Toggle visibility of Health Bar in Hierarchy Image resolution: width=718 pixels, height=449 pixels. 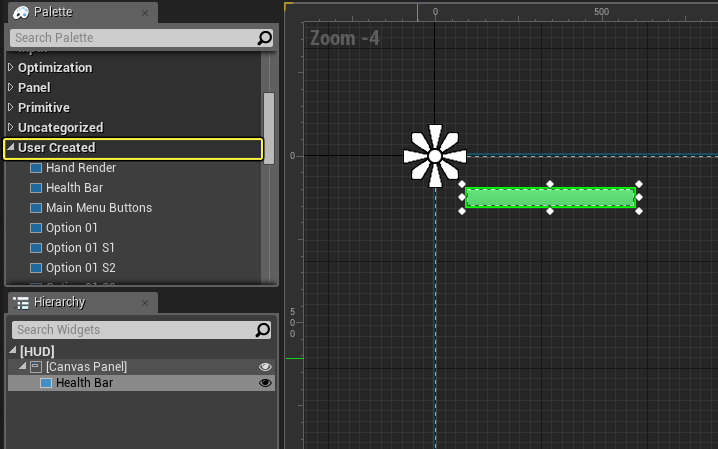[x=265, y=383]
